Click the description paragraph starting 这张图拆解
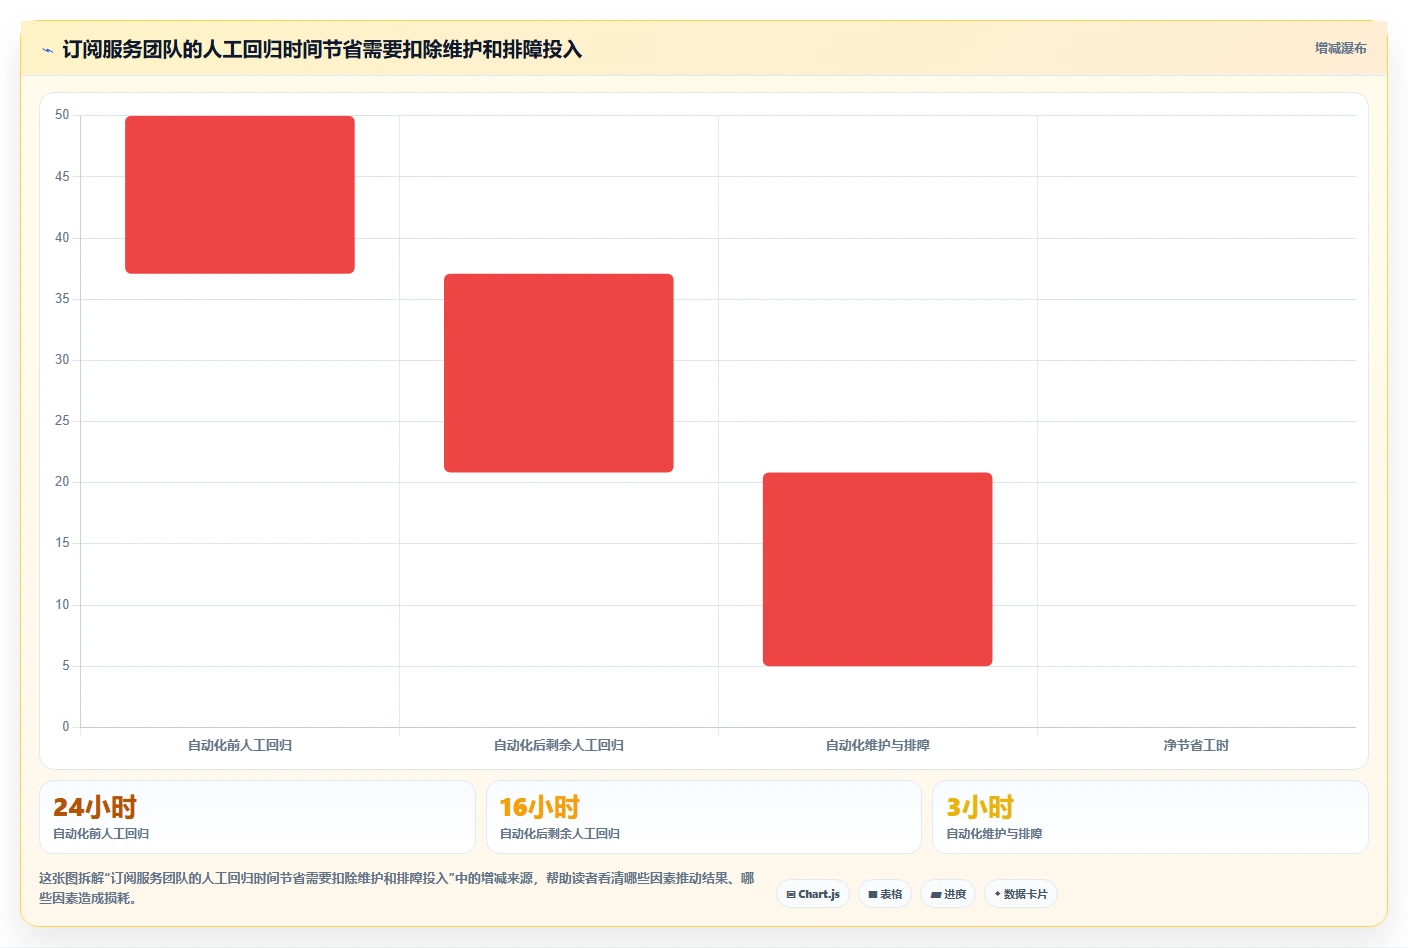Image resolution: width=1408 pixels, height=948 pixels. (397, 888)
